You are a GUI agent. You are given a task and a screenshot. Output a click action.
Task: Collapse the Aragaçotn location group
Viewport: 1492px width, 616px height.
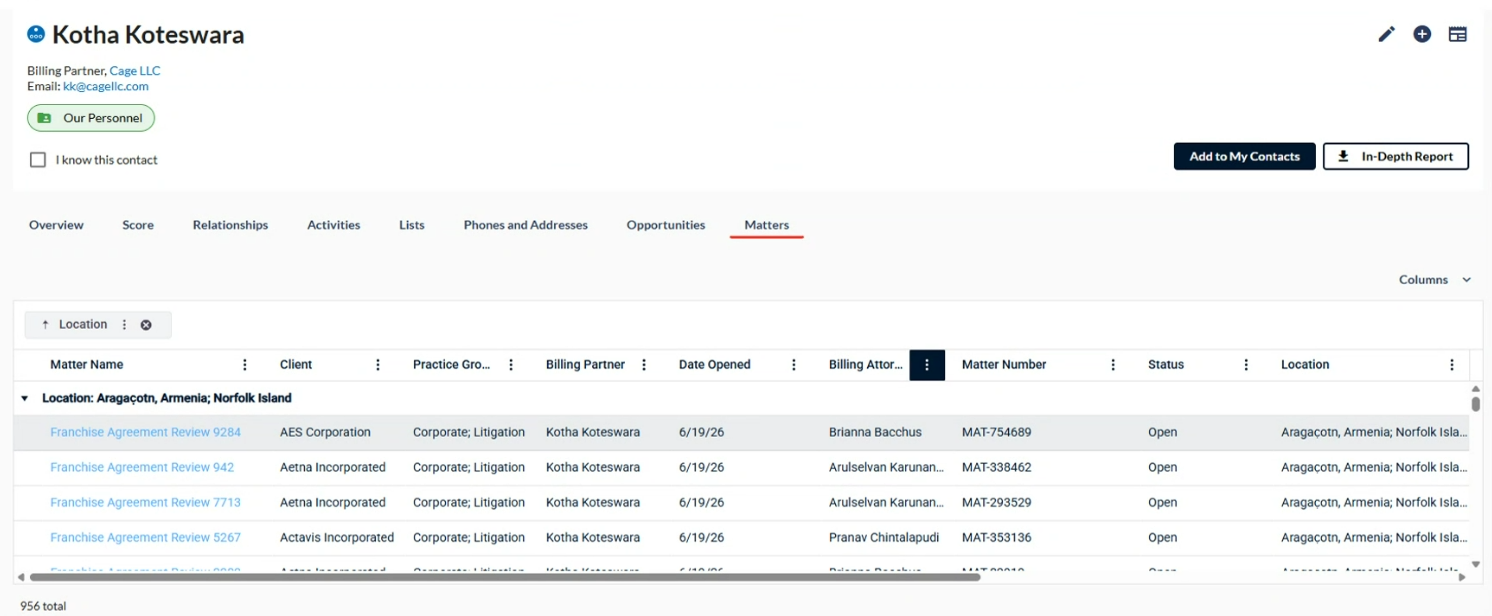pos(25,398)
